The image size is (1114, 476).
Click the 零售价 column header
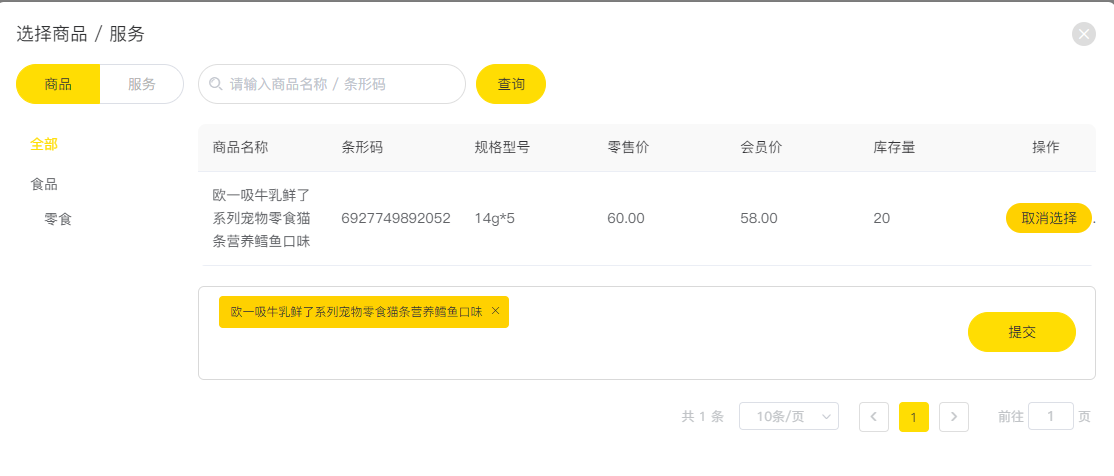pos(628,148)
